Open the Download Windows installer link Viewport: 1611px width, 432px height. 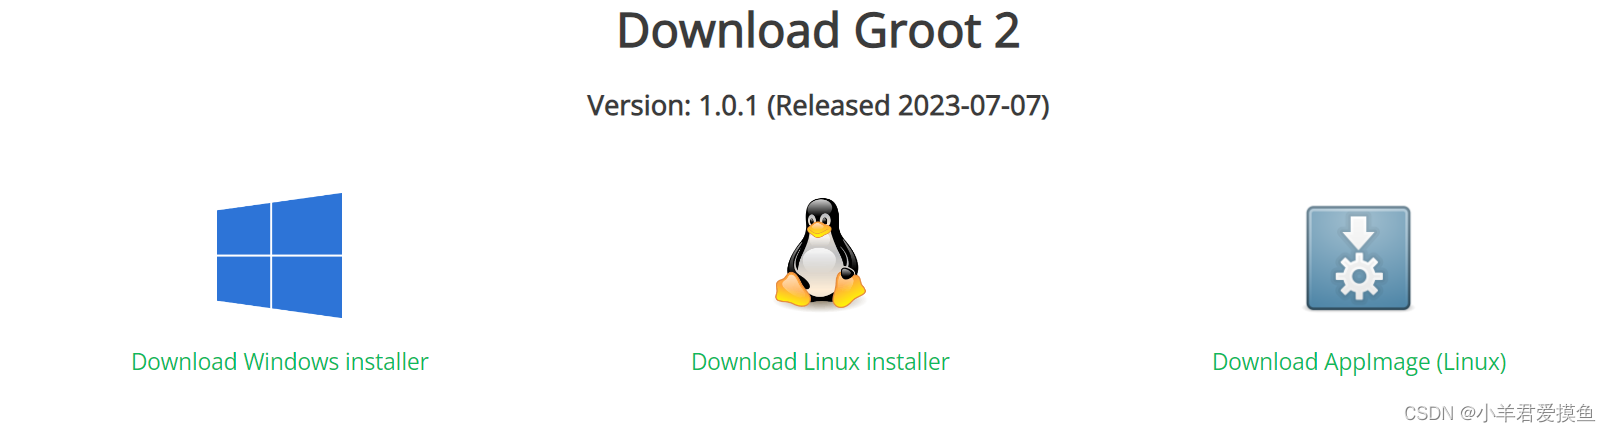(x=280, y=362)
